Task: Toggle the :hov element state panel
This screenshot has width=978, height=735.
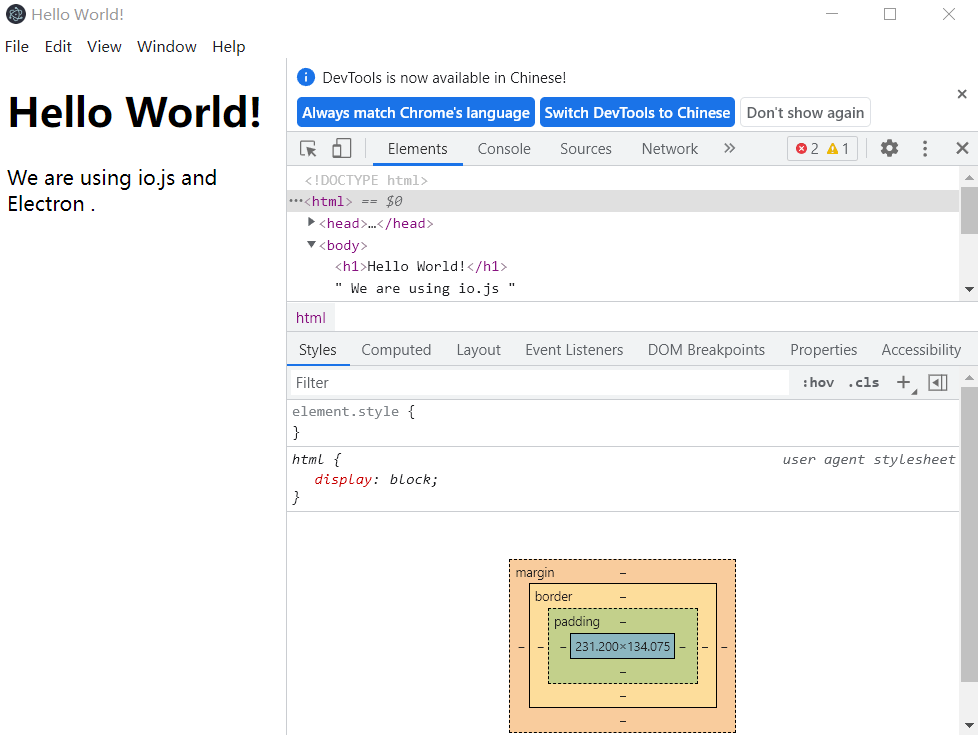Action: click(x=818, y=382)
